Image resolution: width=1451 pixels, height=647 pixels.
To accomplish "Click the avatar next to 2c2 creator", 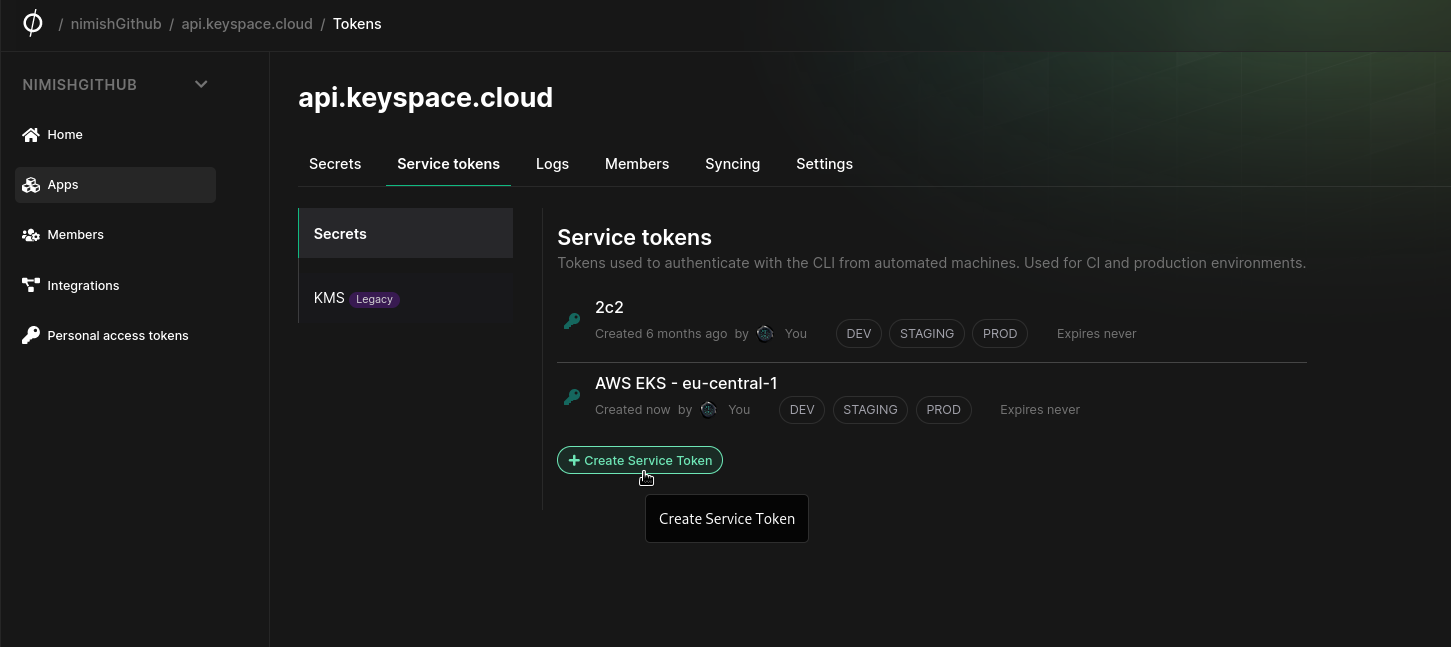I will [765, 334].
